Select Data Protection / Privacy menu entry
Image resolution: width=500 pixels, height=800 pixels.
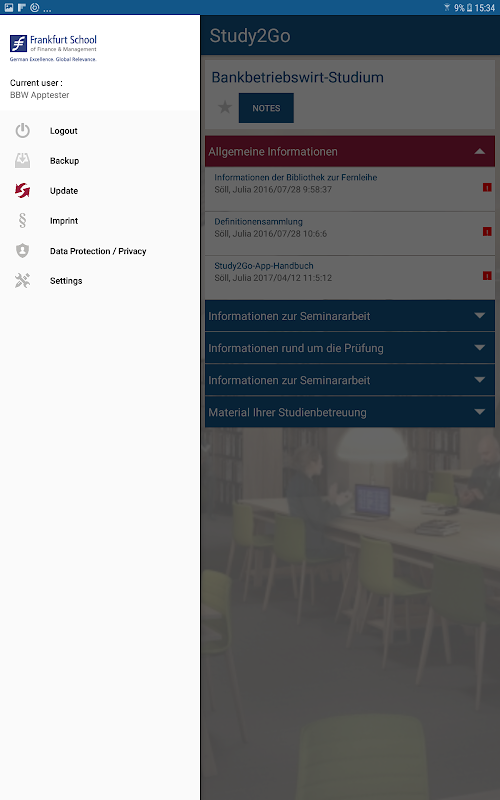[100, 251]
